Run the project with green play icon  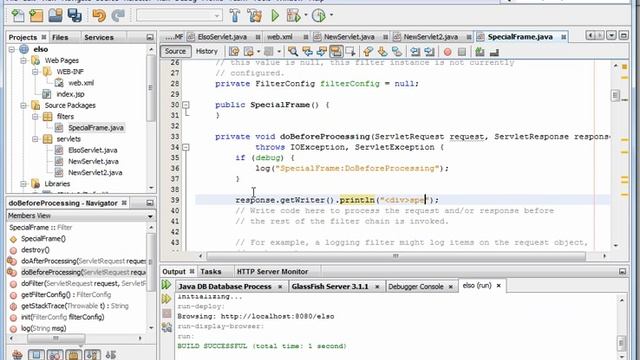[275, 16]
